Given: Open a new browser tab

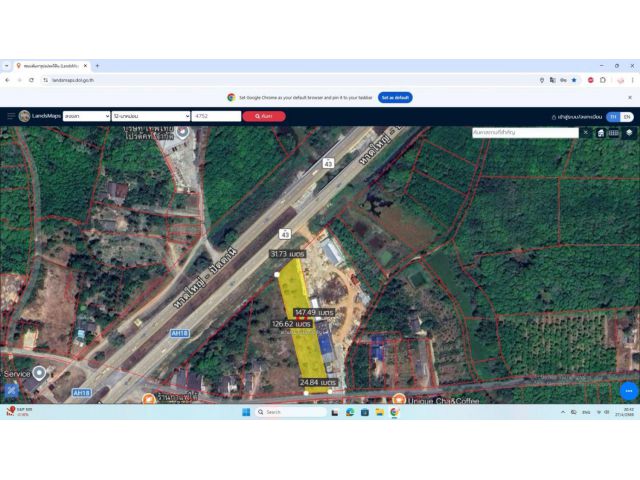Looking at the screenshot, I should coord(97,66).
